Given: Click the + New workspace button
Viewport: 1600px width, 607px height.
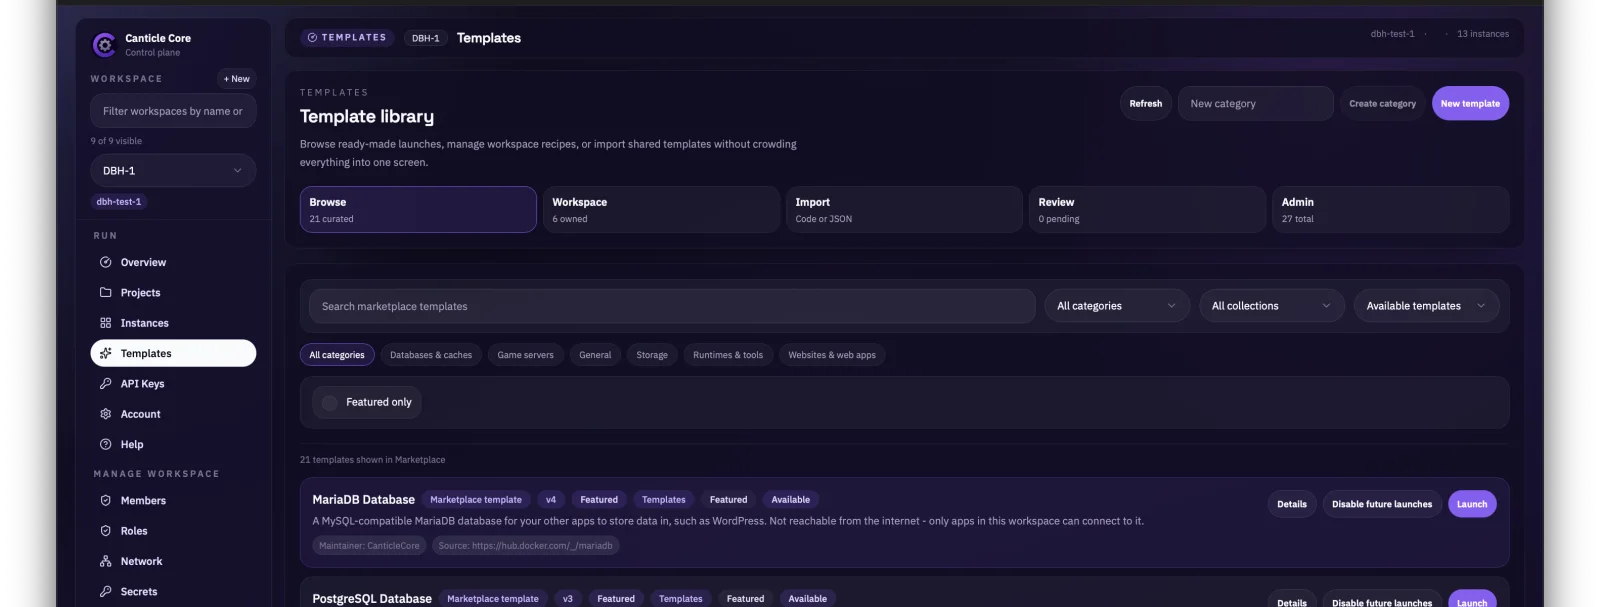Looking at the screenshot, I should (x=237, y=79).
